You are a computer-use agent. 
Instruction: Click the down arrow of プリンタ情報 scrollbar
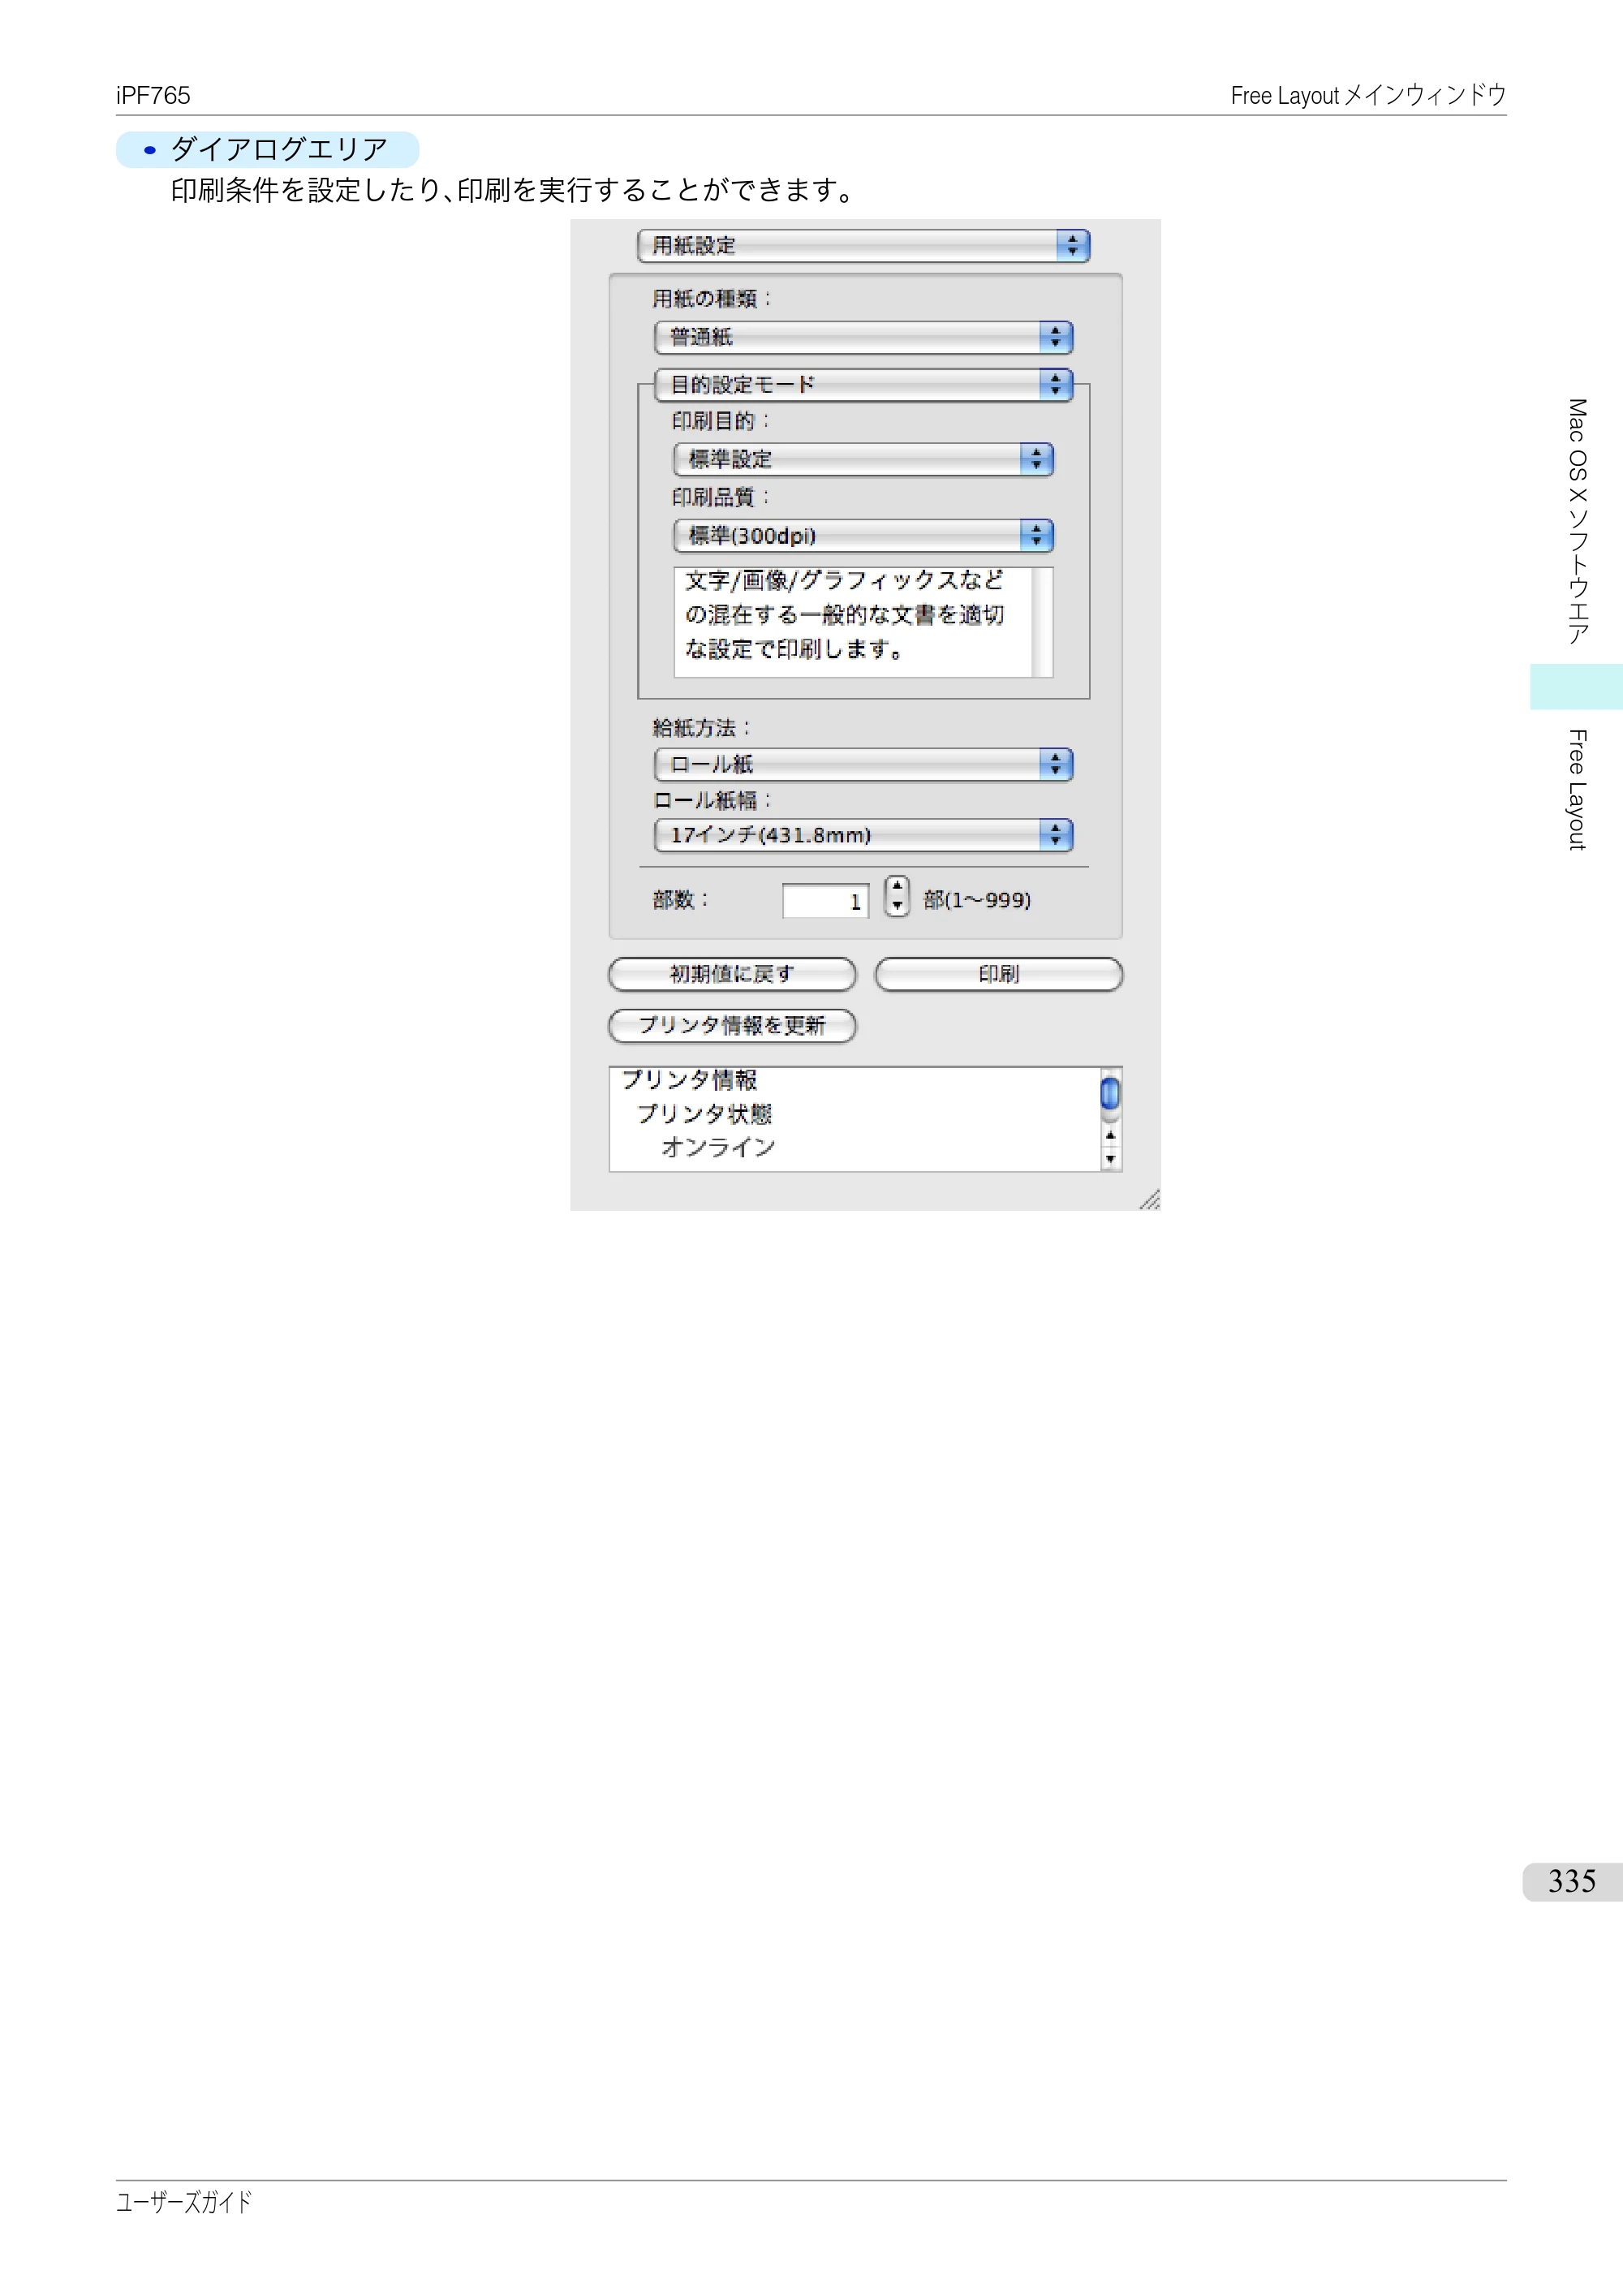[x=1110, y=1160]
